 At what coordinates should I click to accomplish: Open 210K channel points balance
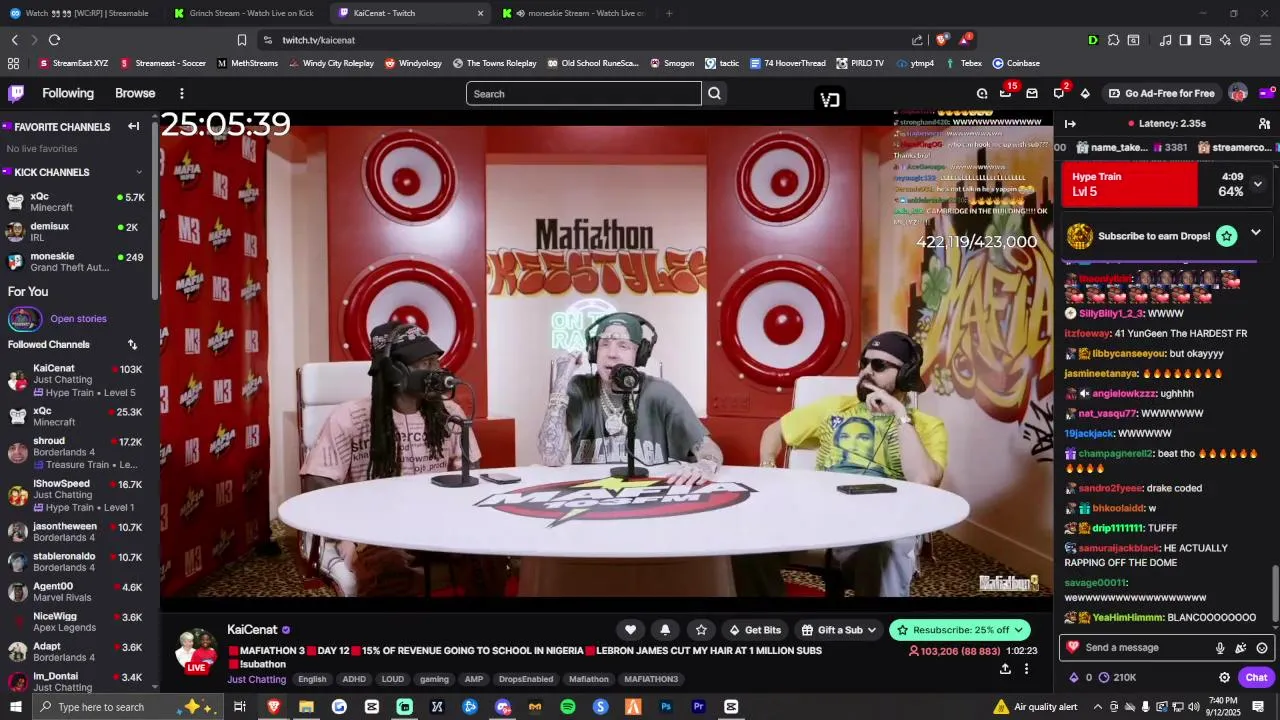coord(1118,677)
